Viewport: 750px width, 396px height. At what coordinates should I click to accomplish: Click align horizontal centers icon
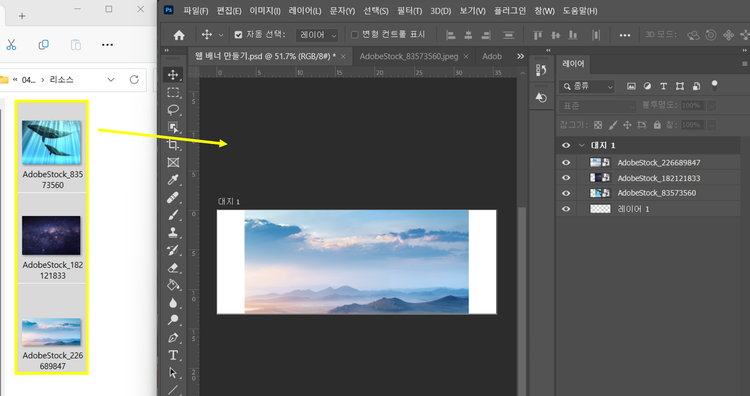click(468, 35)
